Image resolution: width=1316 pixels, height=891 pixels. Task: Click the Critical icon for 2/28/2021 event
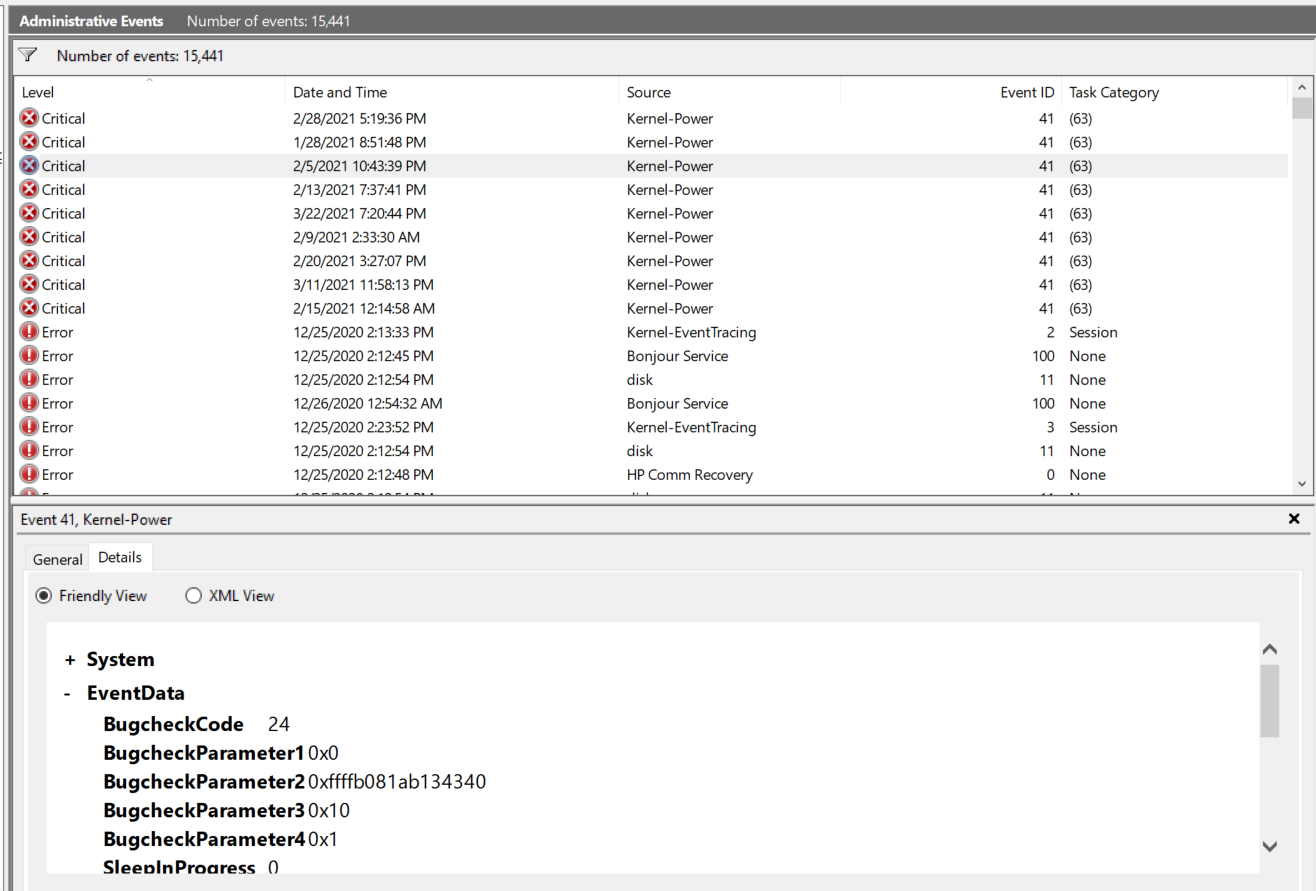29,118
